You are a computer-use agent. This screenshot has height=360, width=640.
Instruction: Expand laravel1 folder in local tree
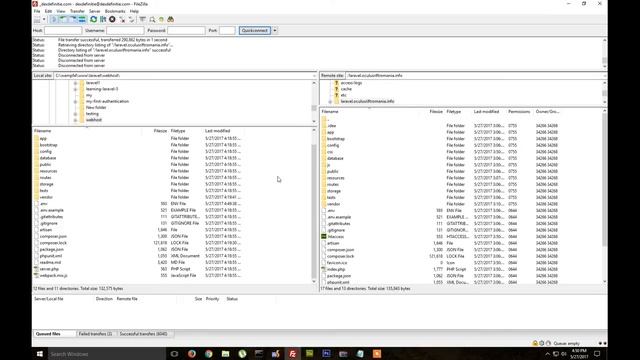tap(75, 83)
